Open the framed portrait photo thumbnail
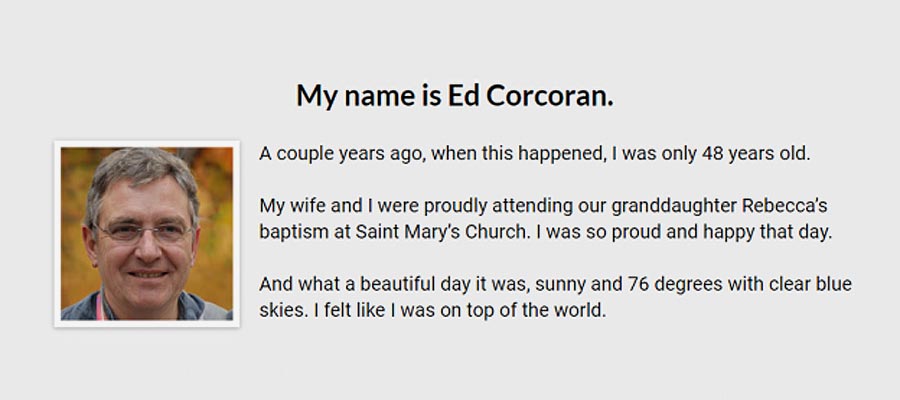The image size is (900, 400). click(x=147, y=234)
